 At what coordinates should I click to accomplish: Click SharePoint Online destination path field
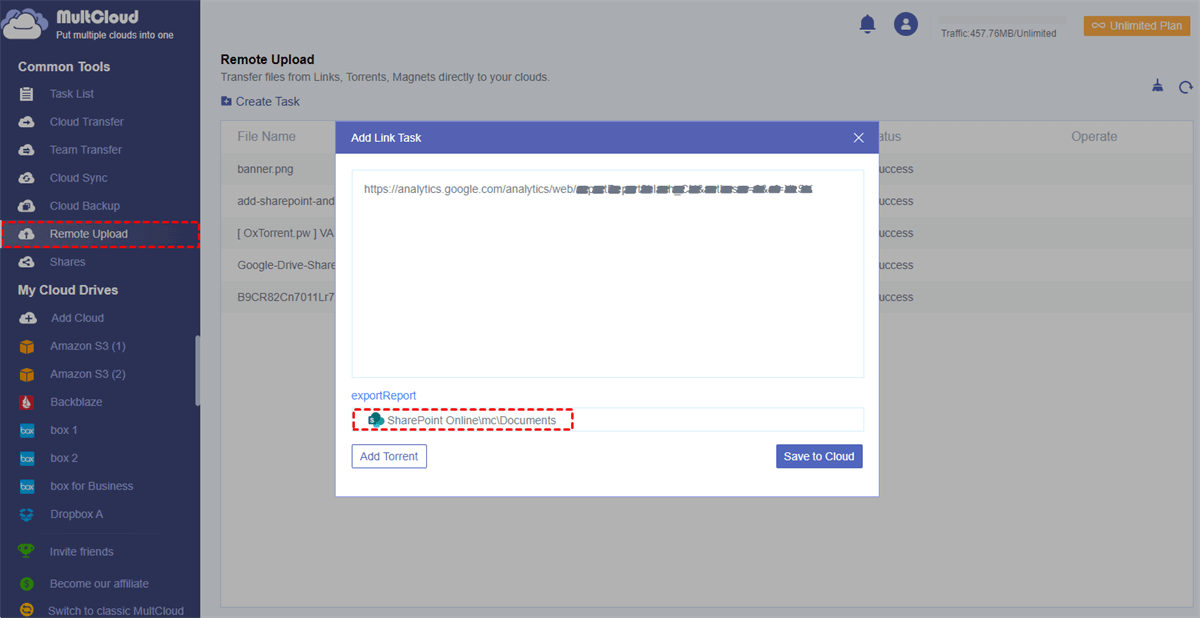coord(608,420)
